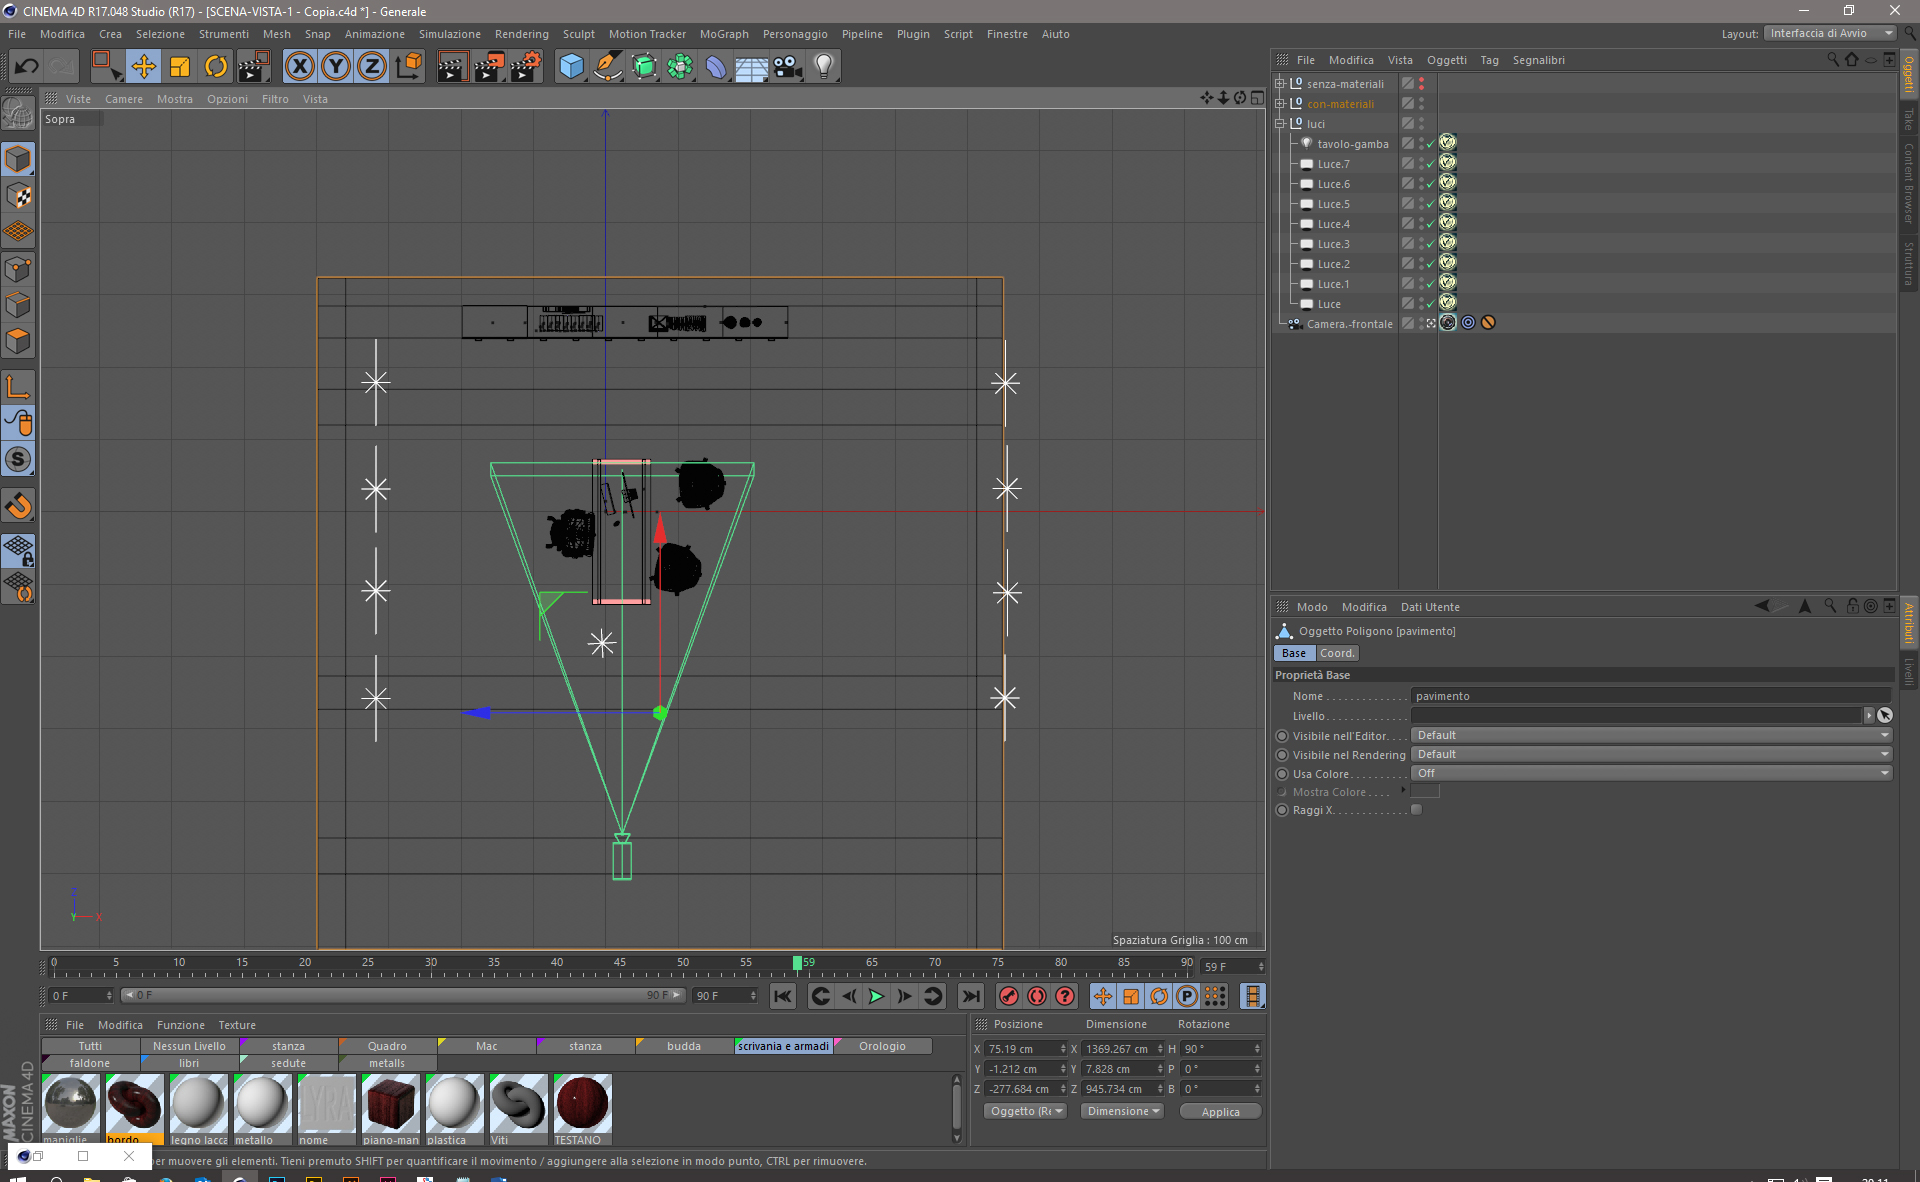The height and width of the screenshot is (1182, 1920).
Task: Open the MoGraph menu
Action: click(723, 34)
